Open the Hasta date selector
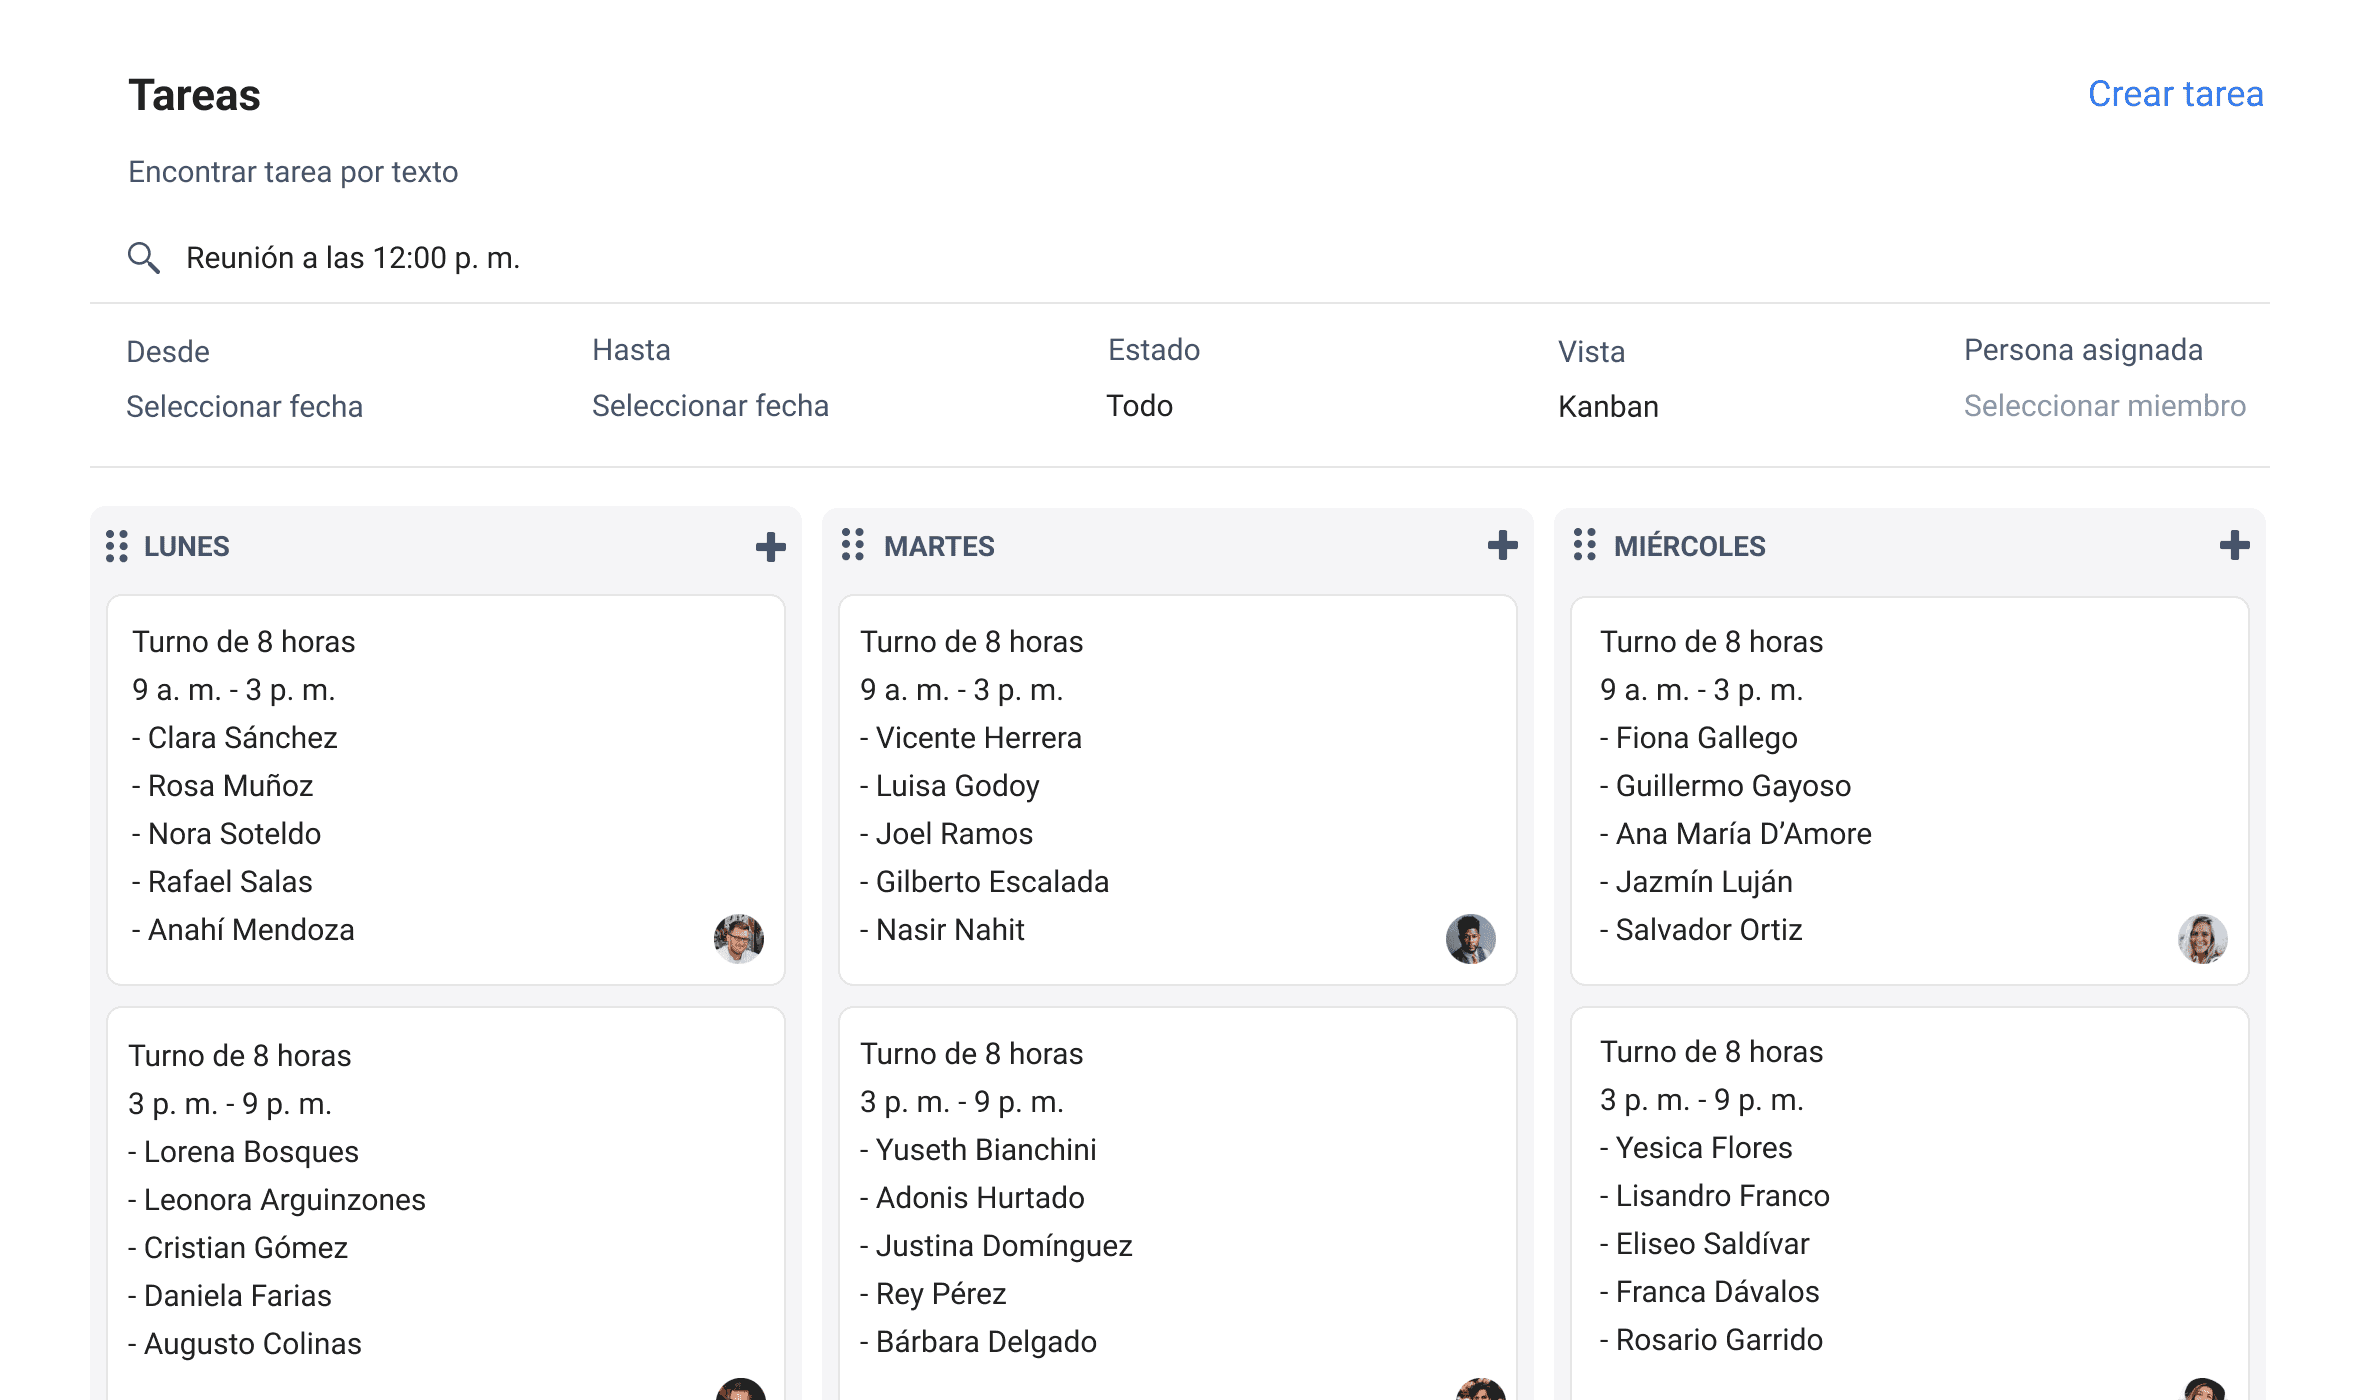The image size is (2360, 1400). 710,406
